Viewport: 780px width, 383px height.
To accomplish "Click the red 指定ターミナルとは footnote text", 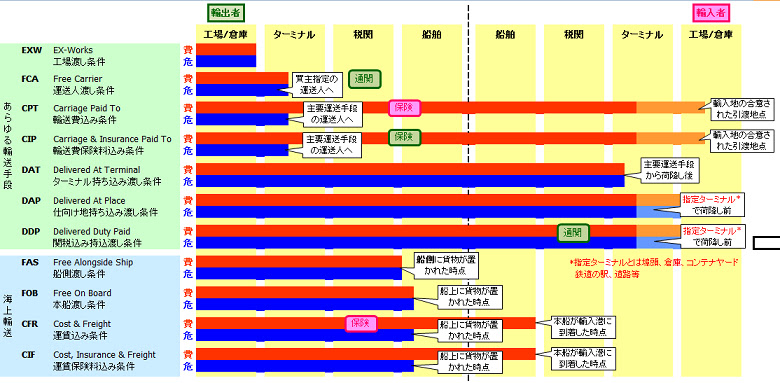I will point(654,268).
